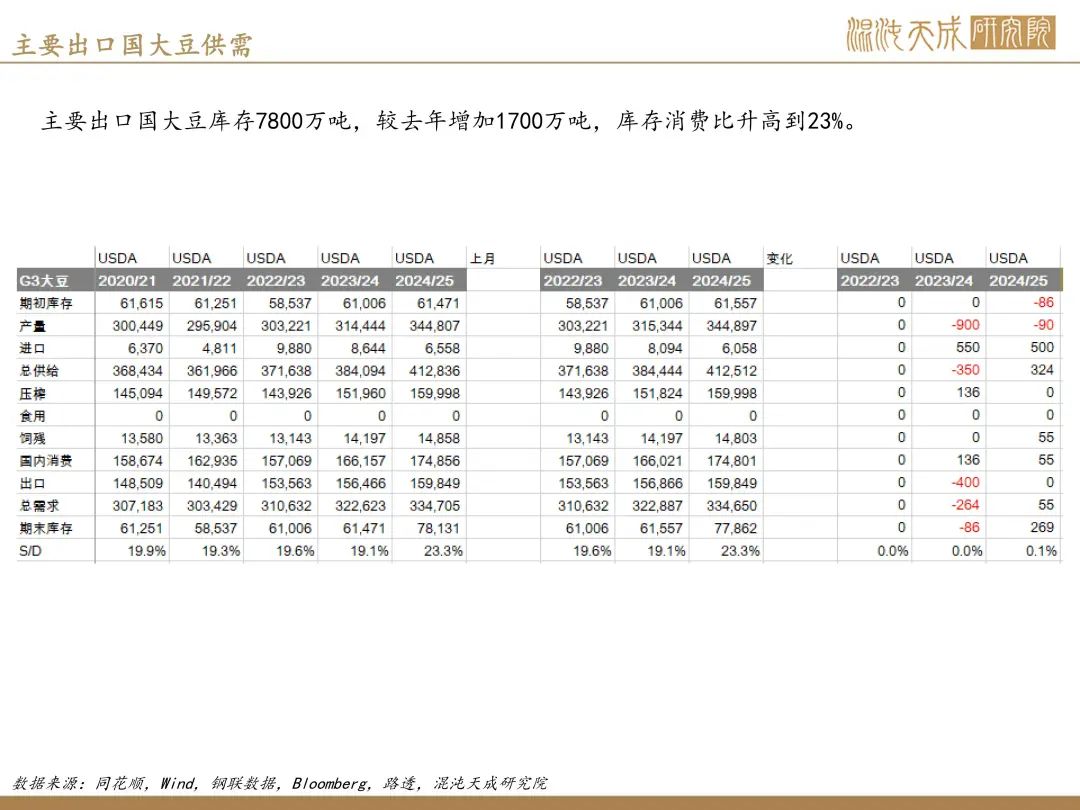Screen dimensions: 1080x810
Task: Select the 2020/21 year header
Action: (x=127, y=281)
